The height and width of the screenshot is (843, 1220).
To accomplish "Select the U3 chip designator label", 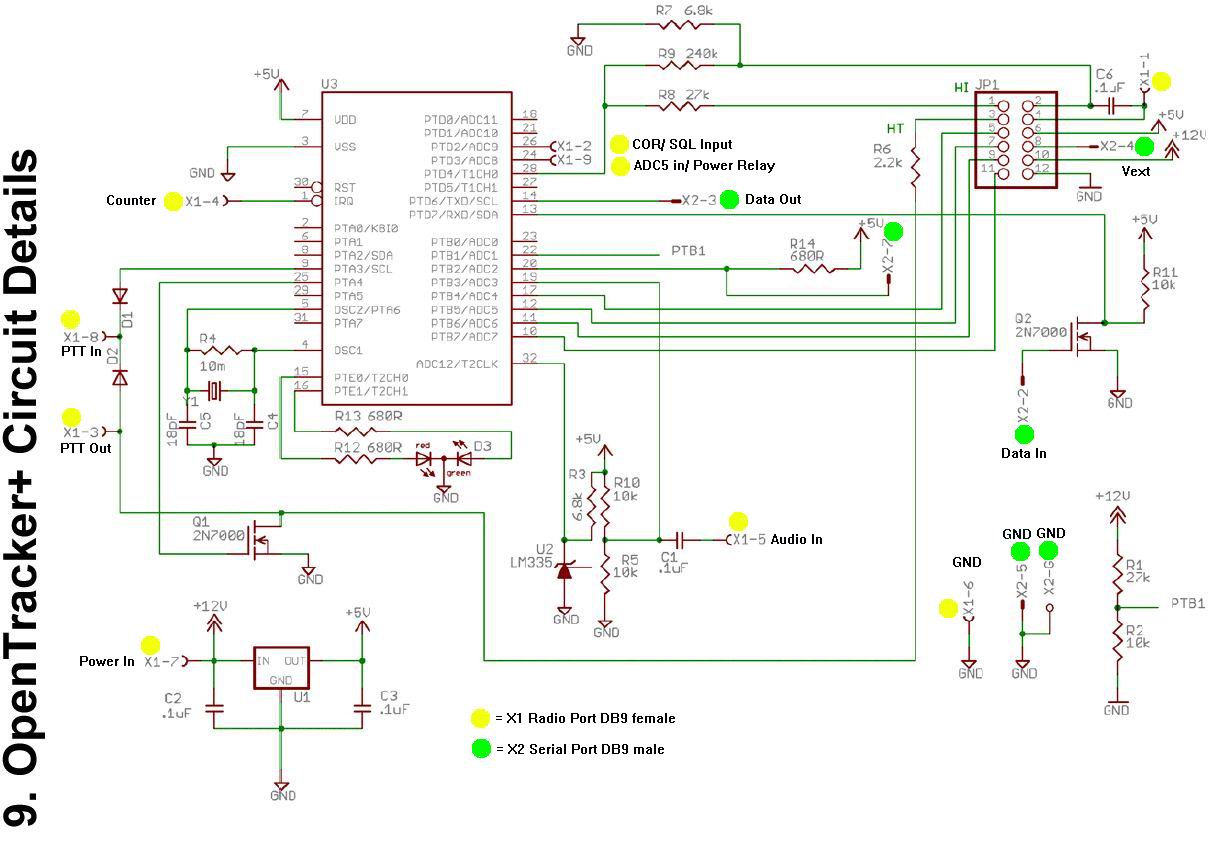I will [329, 84].
